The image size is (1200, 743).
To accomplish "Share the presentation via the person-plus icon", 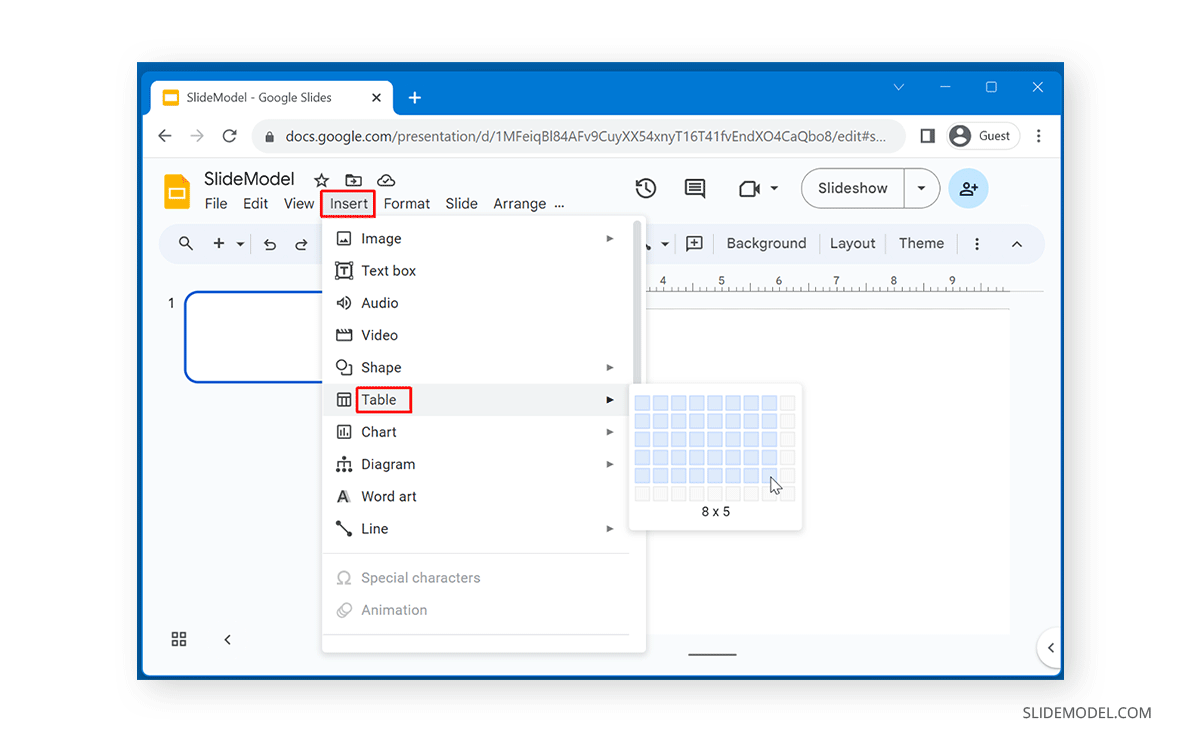I will click(967, 188).
